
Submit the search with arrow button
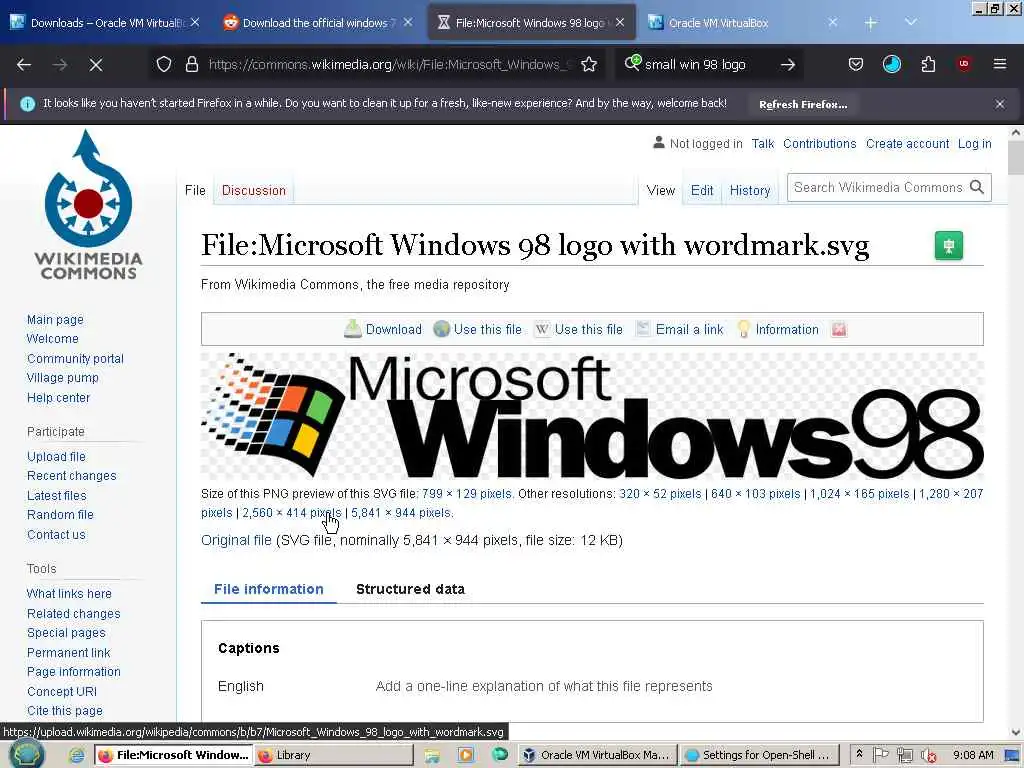click(x=788, y=65)
